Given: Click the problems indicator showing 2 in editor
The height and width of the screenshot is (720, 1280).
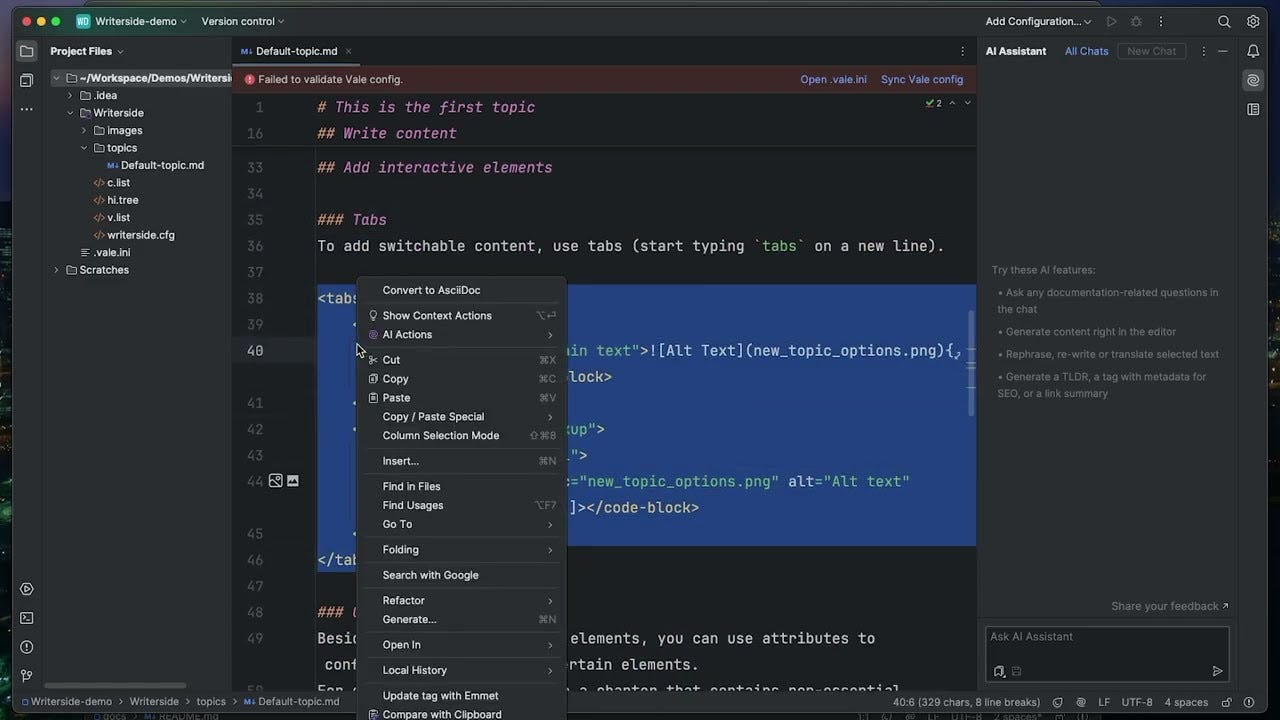Looking at the screenshot, I should [934, 103].
